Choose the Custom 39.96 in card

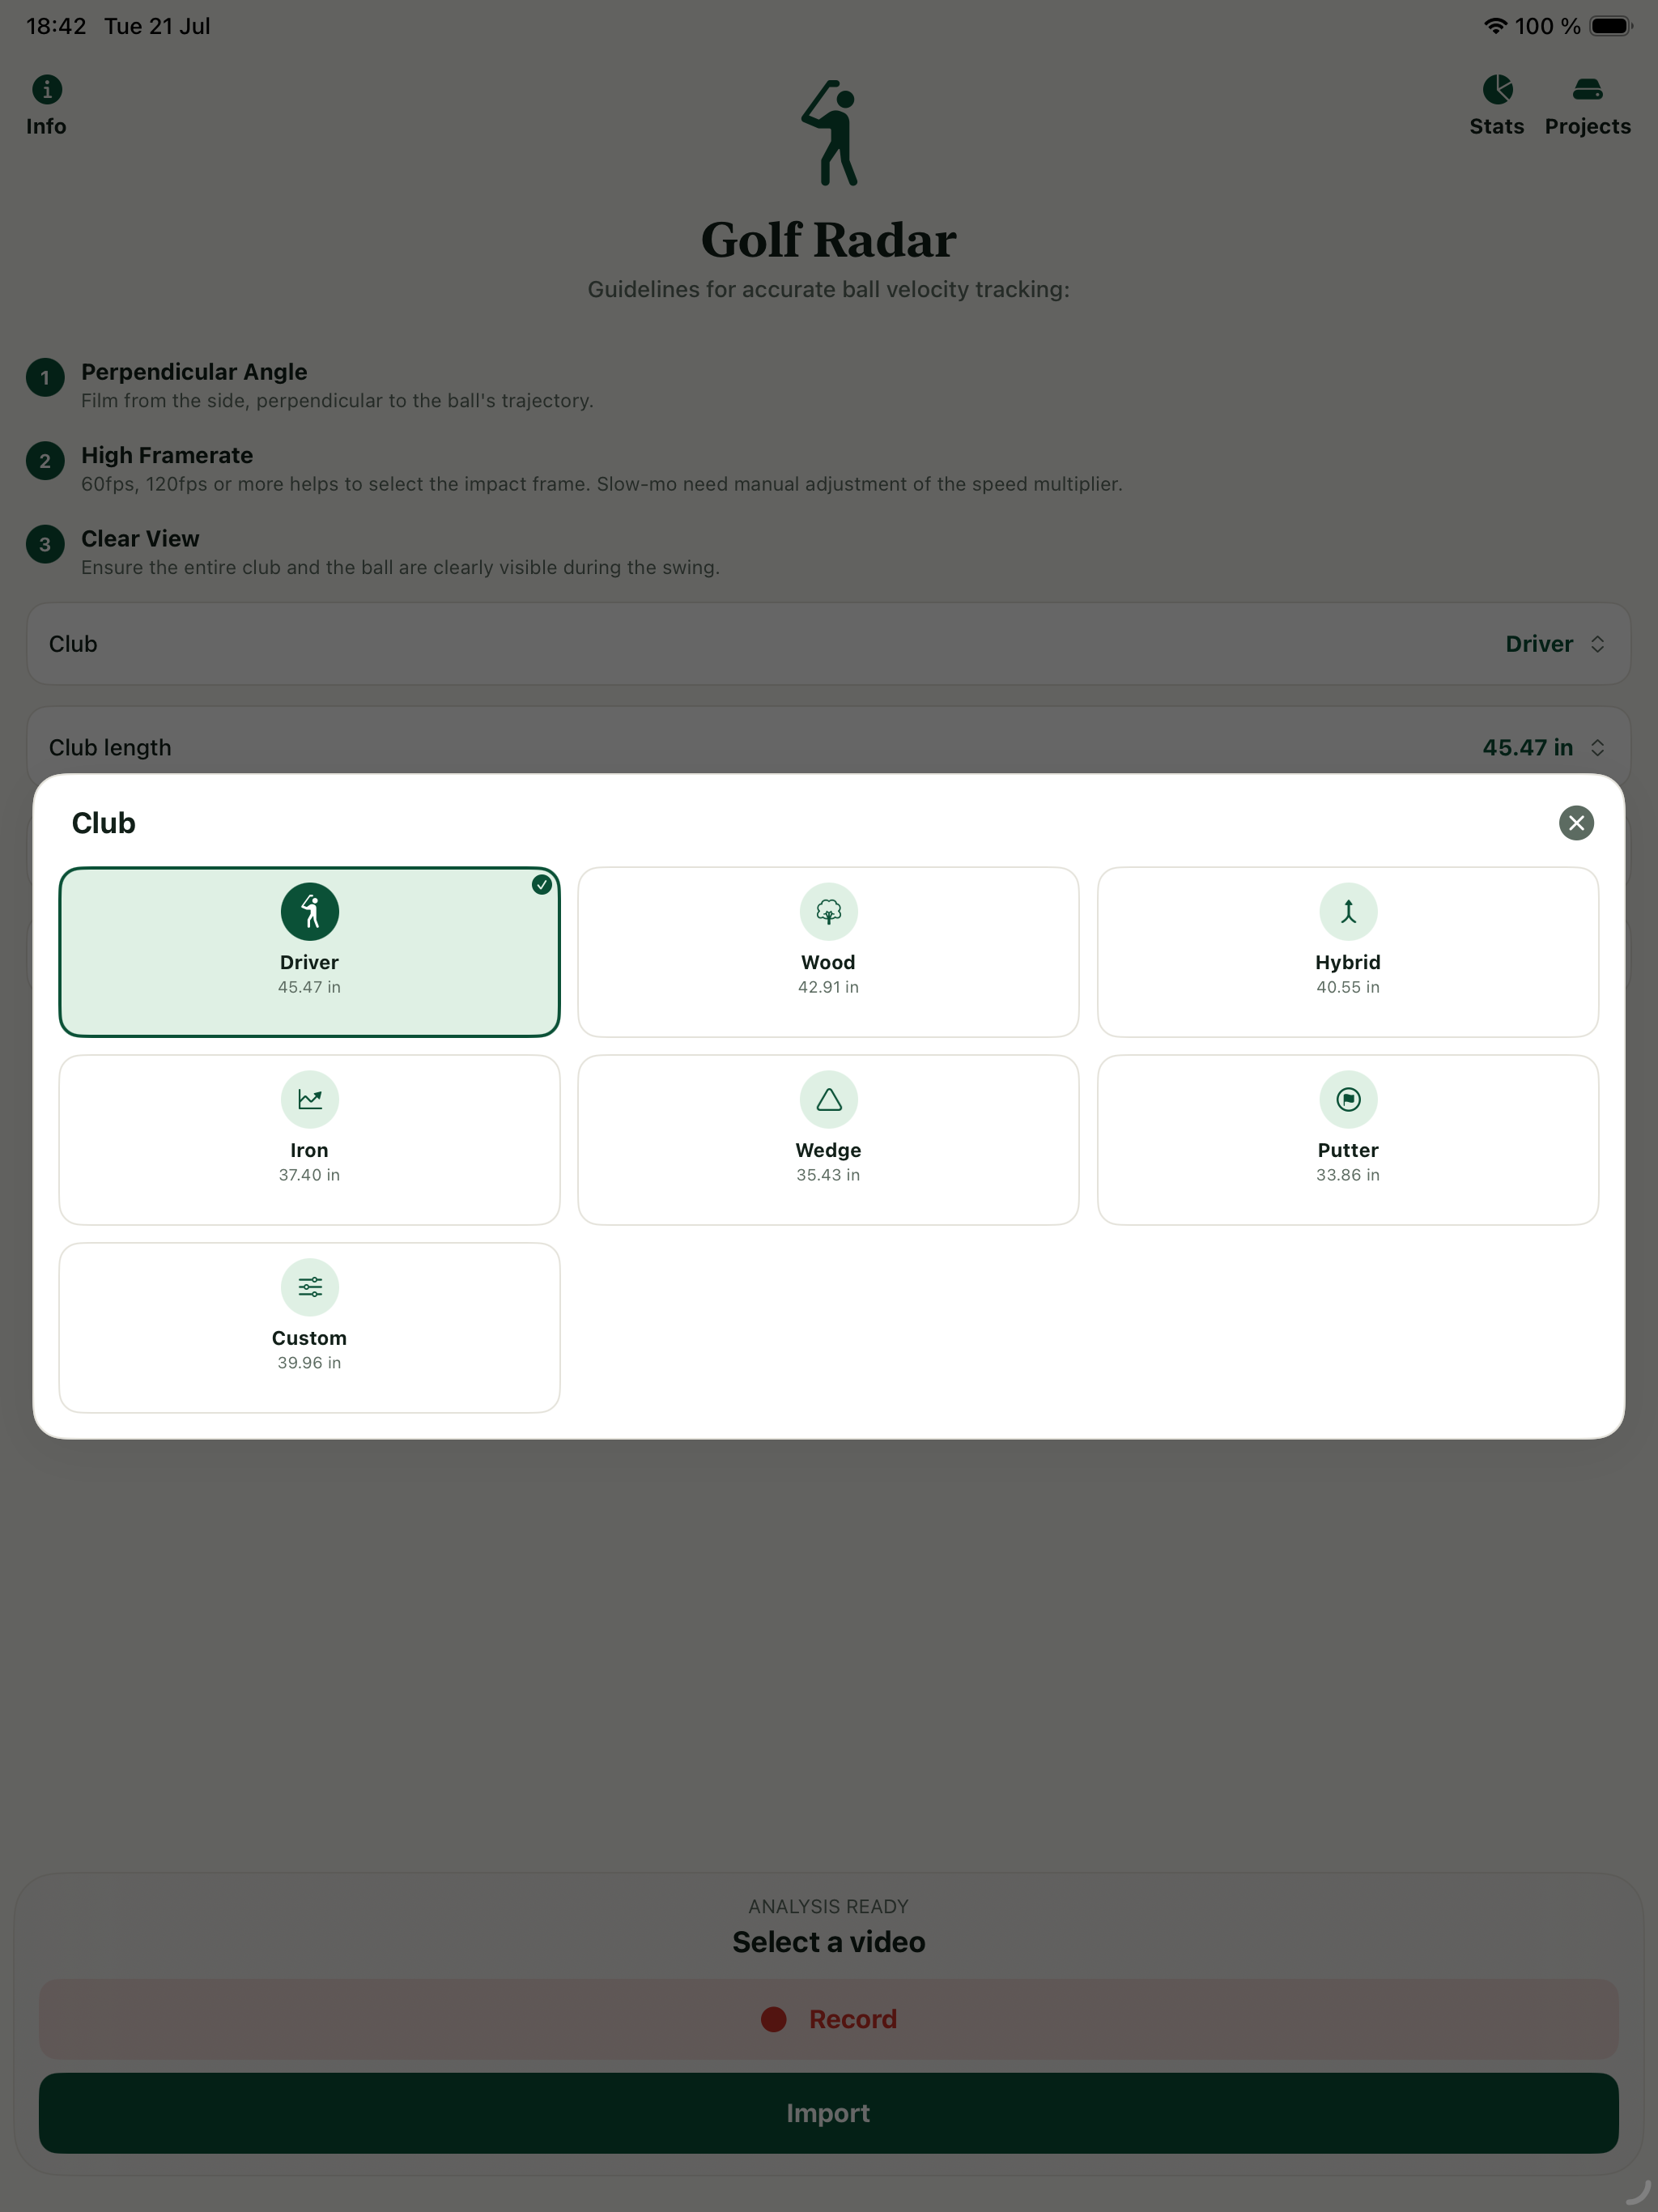pyautogui.click(x=310, y=1328)
